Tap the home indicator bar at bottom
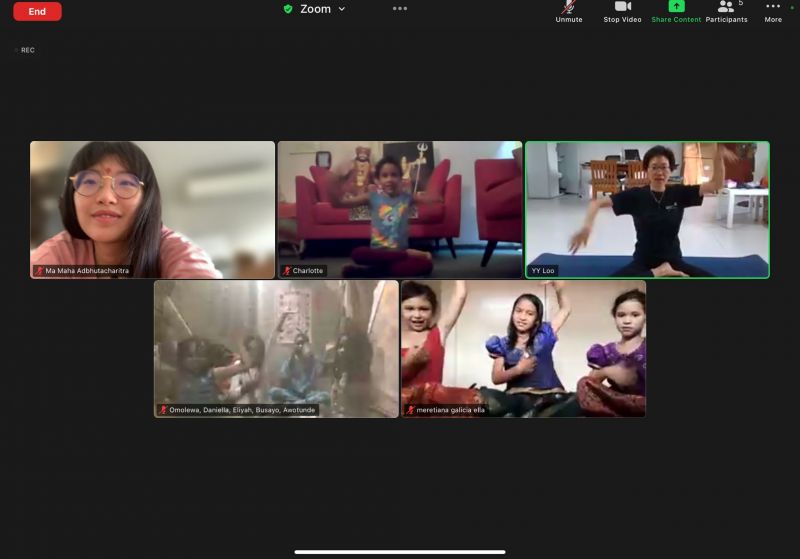This screenshot has width=800, height=559. pos(400,551)
